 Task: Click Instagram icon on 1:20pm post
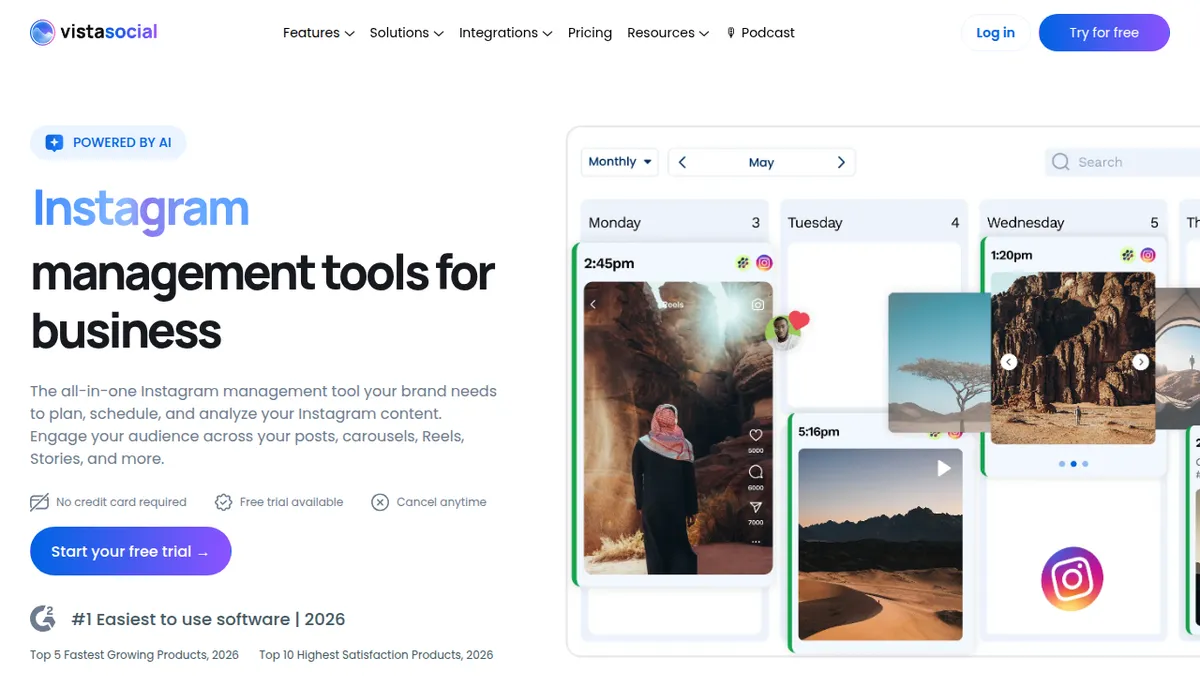1148,255
